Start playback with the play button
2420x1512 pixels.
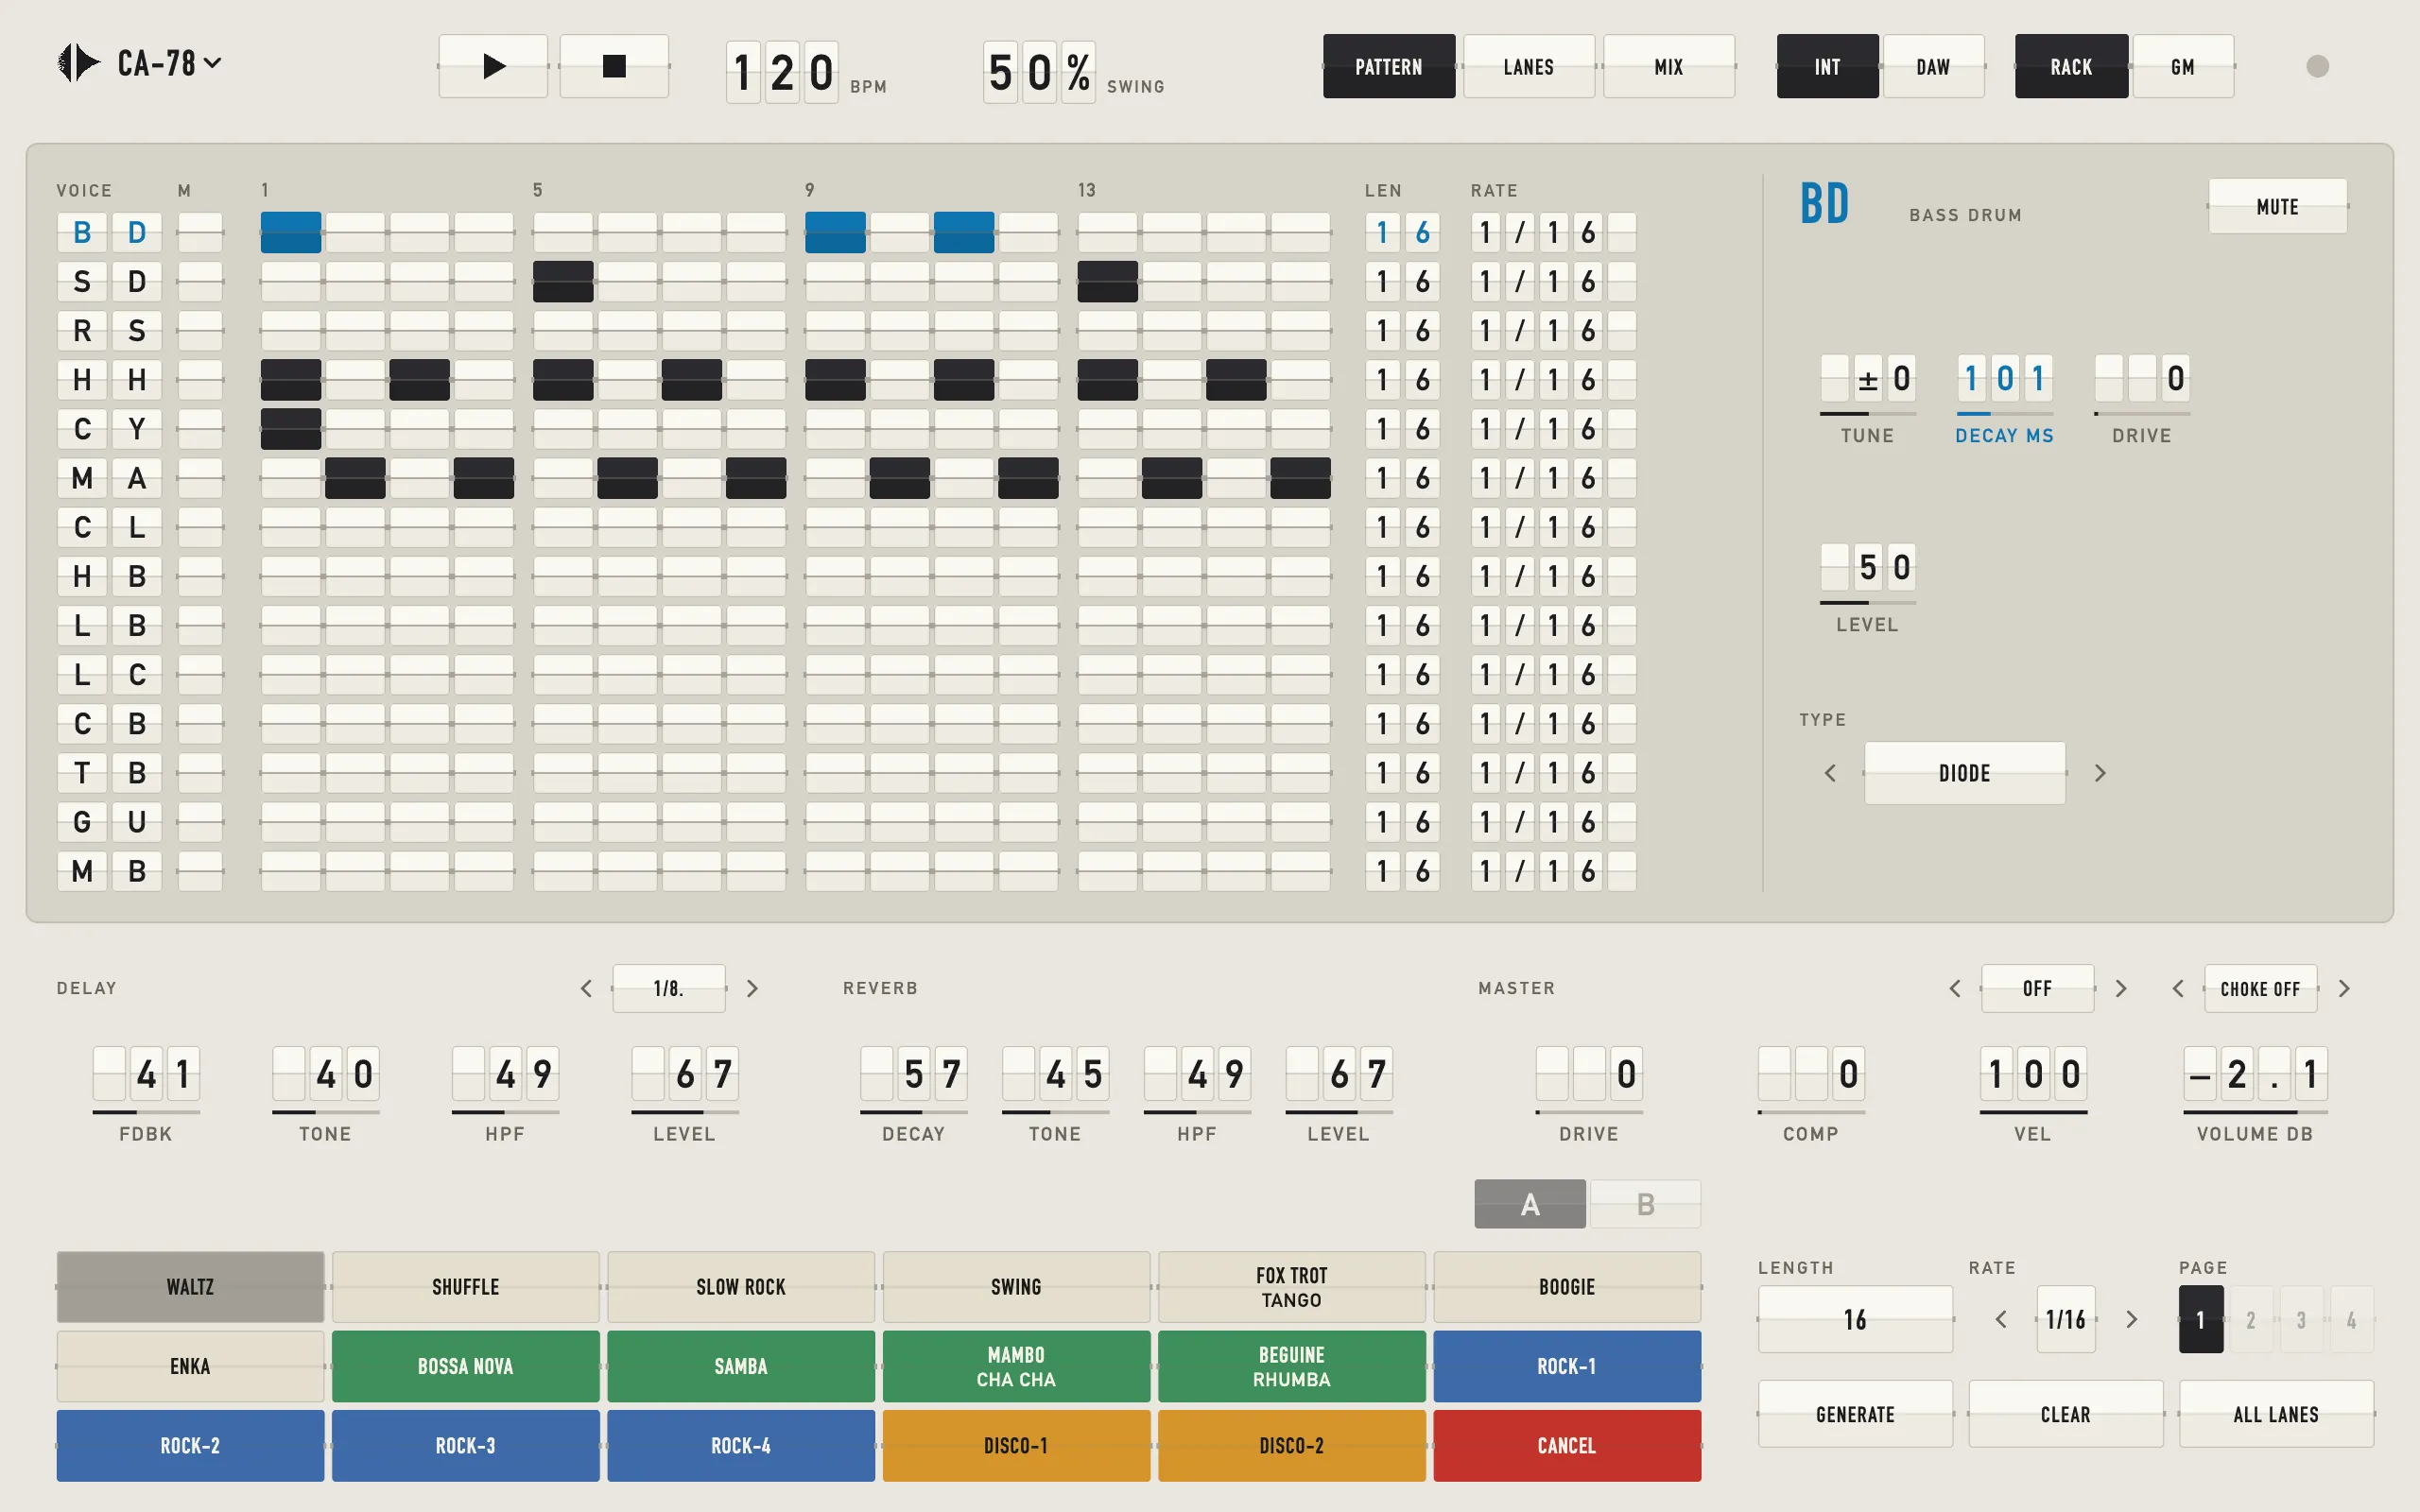click(x=493, y=66)
